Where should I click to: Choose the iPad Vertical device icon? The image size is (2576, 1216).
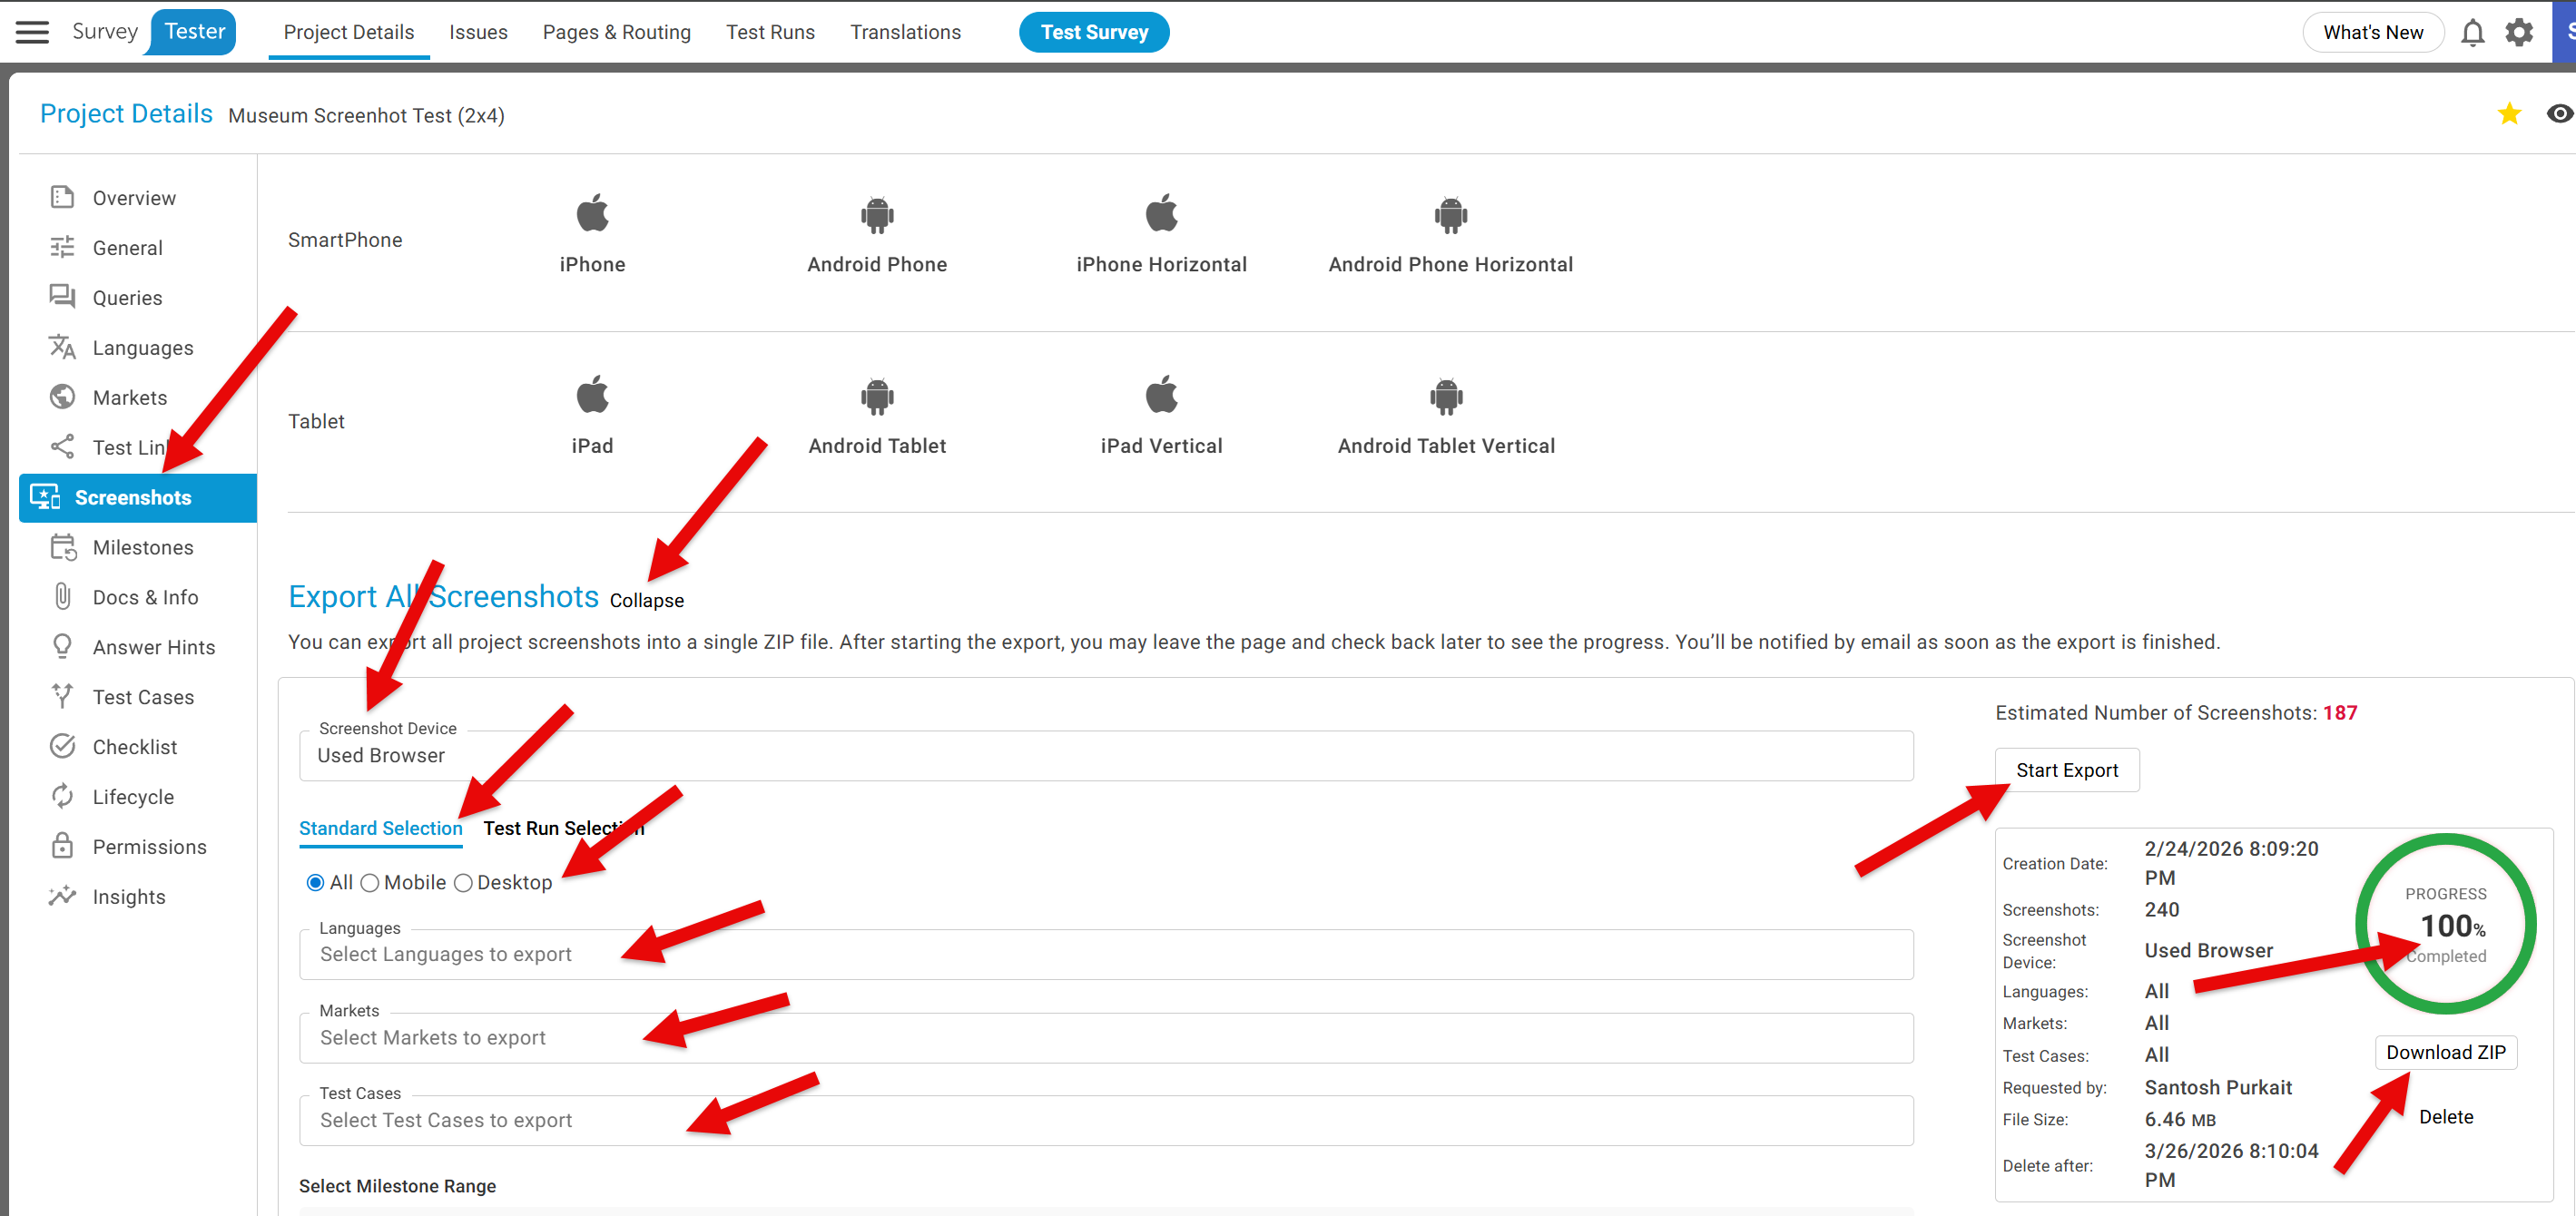click(1161, 396)
